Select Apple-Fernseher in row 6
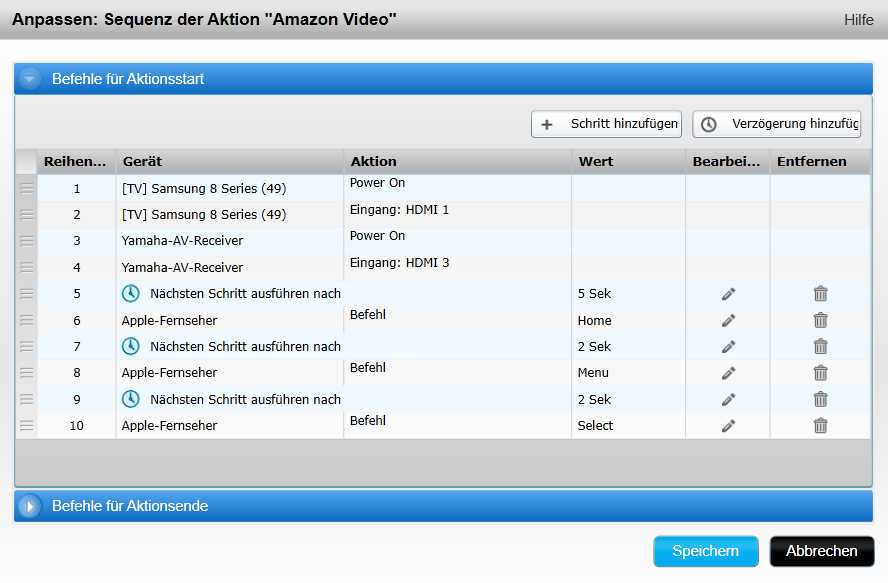Screen dimensions: 888x583 click(169, 321)
